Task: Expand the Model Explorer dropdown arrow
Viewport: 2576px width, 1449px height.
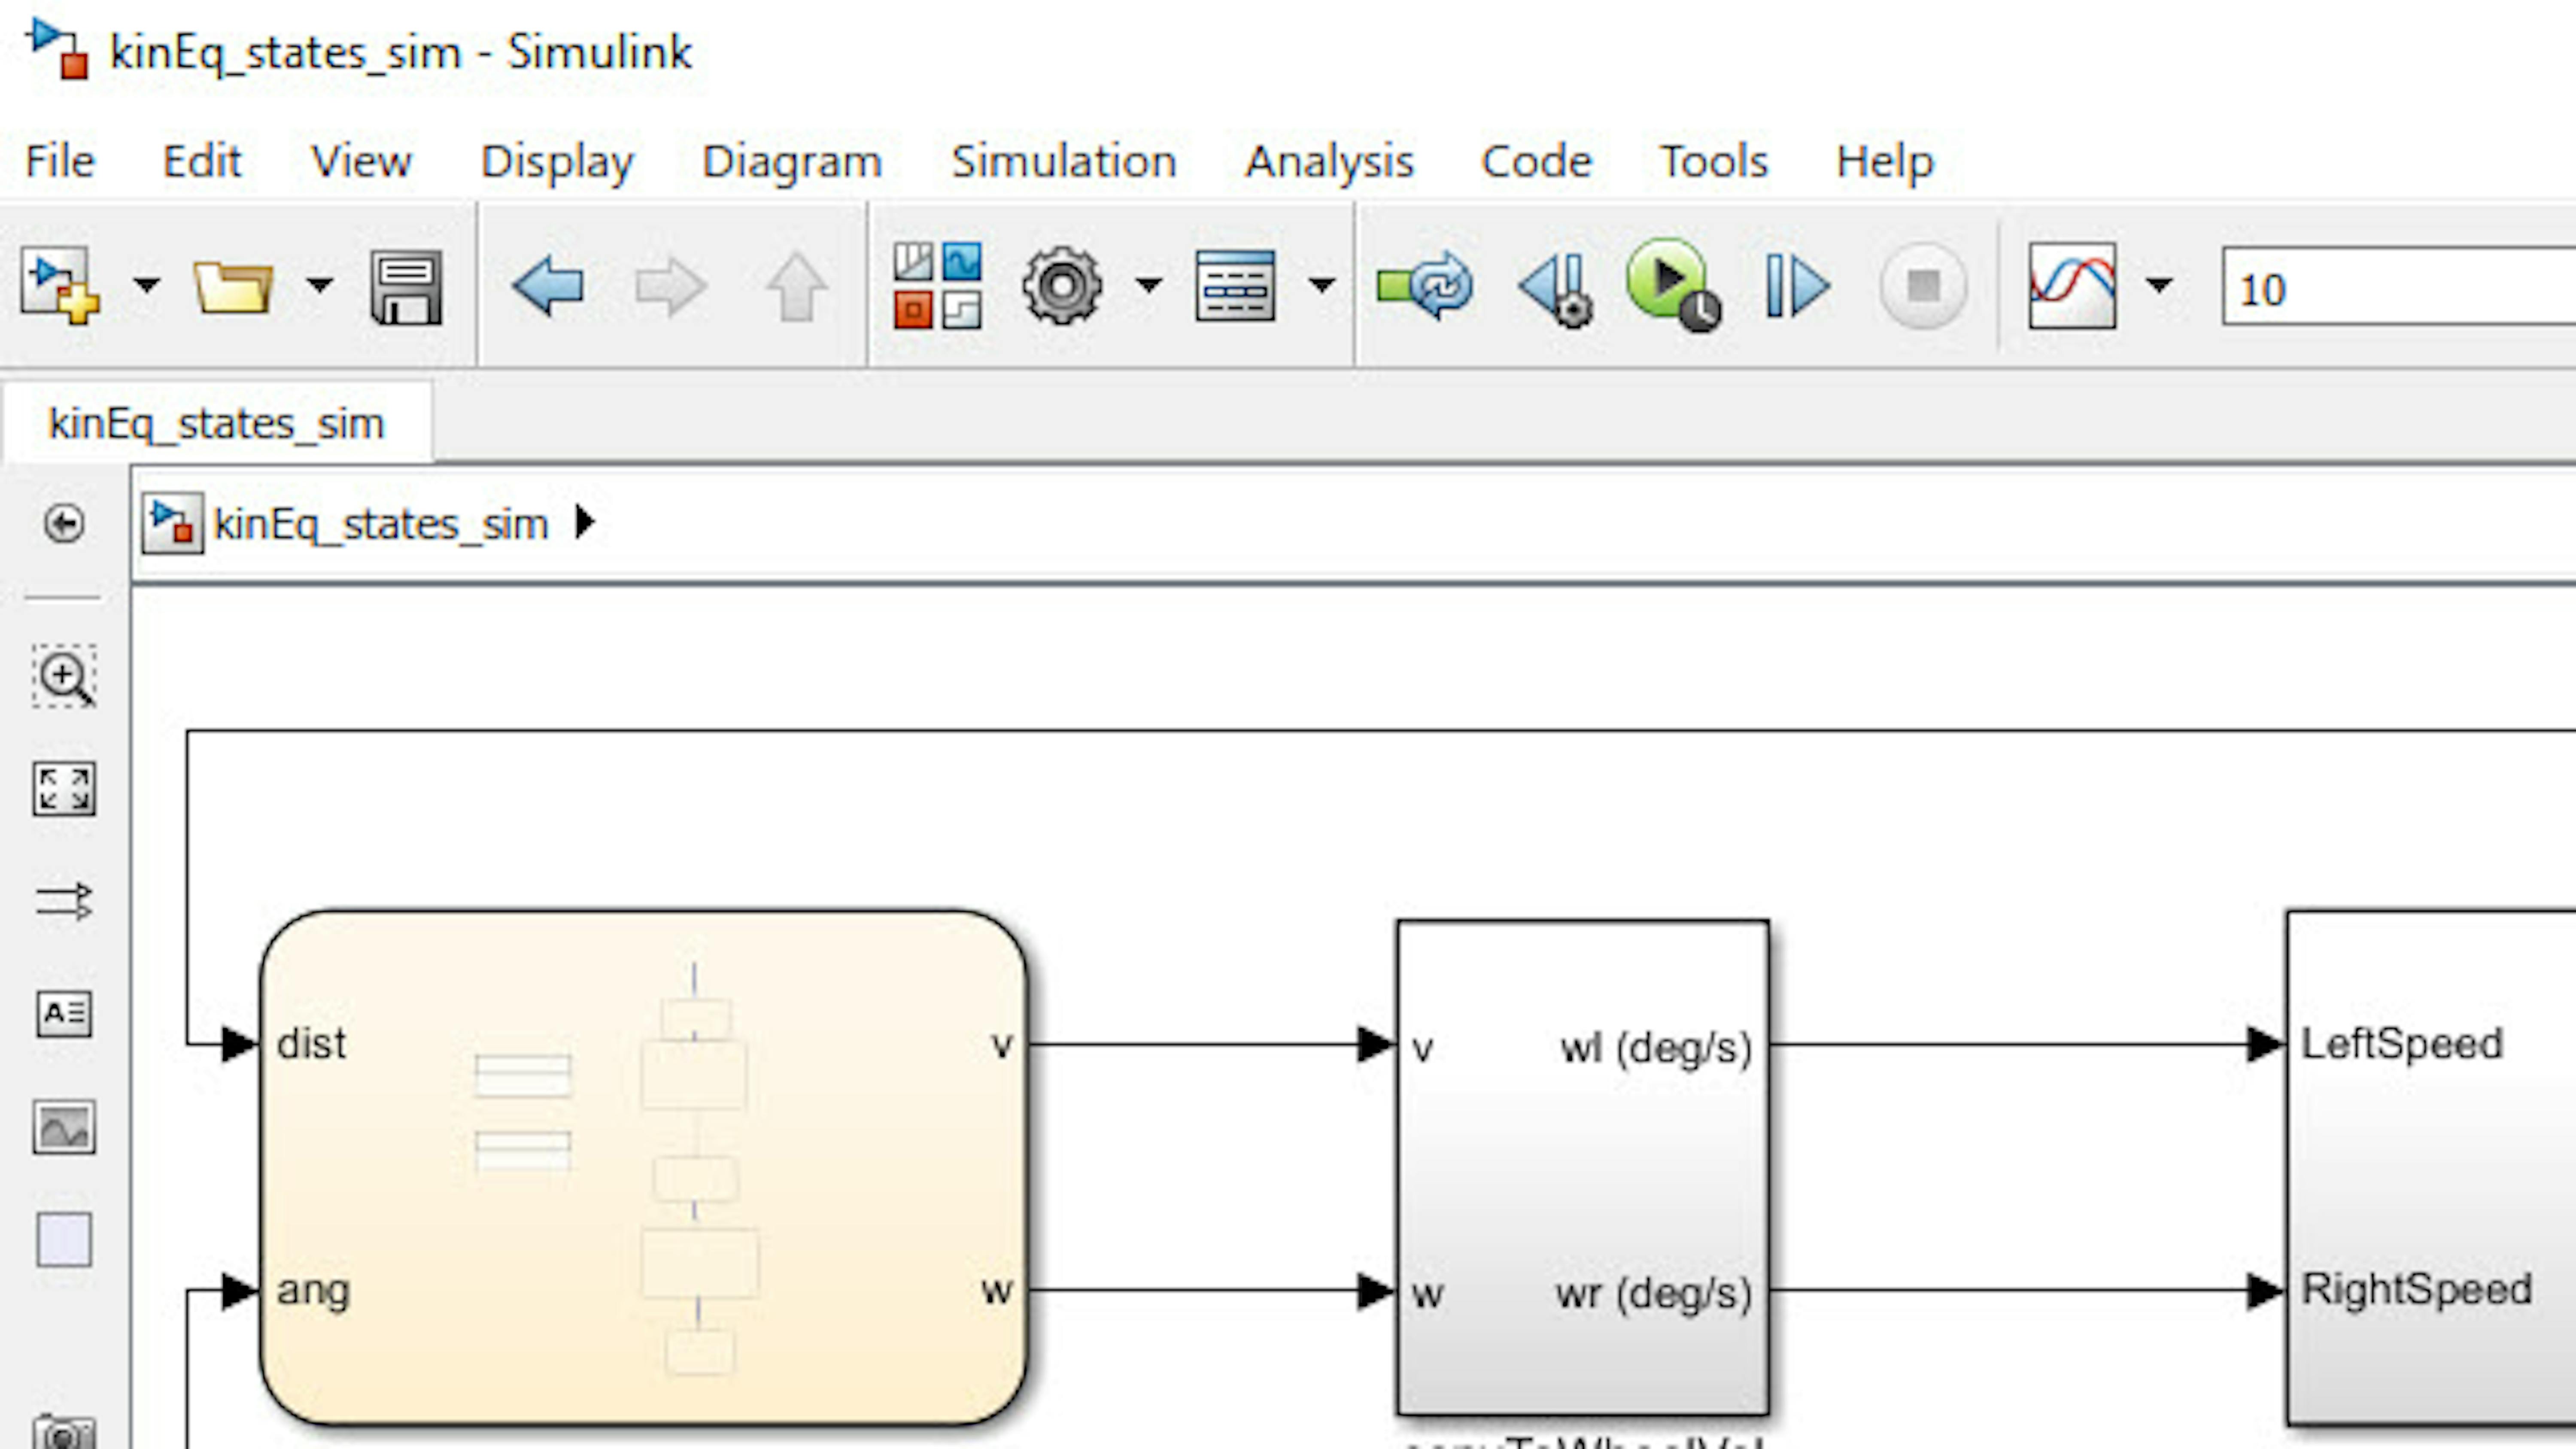Action: point(1322,286)
